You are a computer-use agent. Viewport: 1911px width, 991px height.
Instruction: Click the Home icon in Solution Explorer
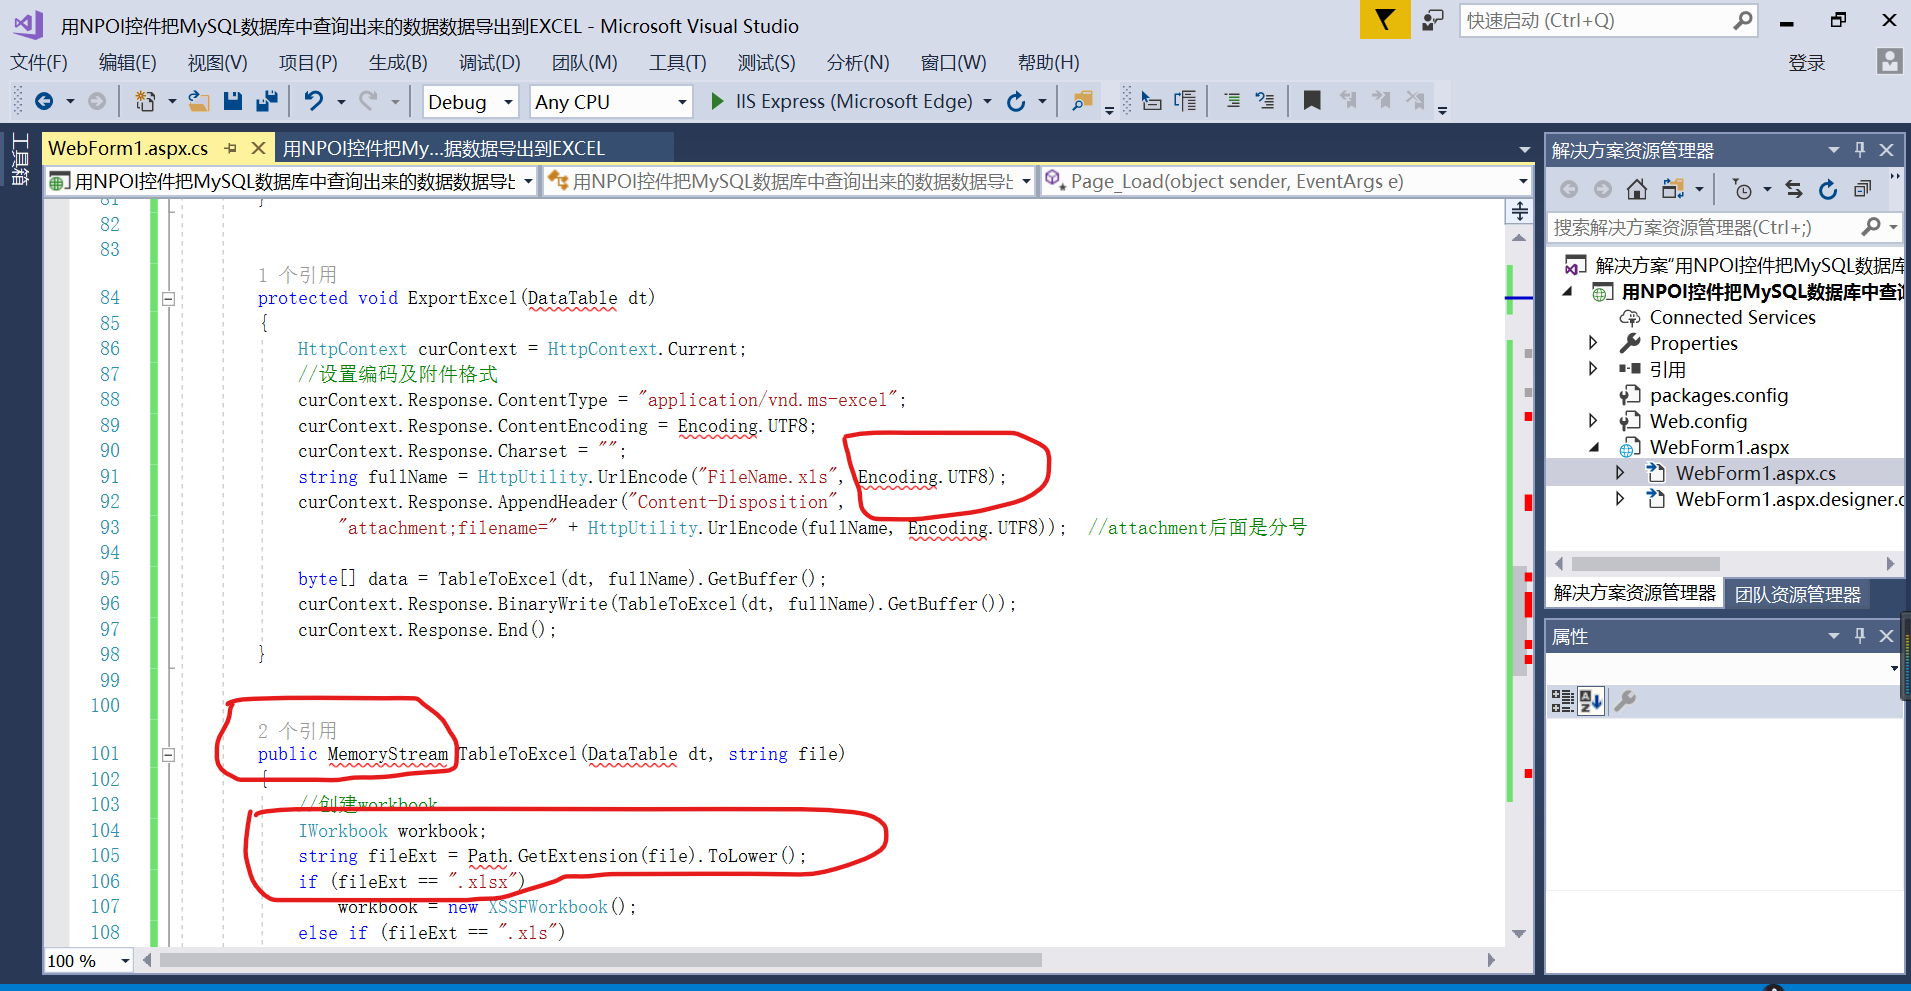1637,188
